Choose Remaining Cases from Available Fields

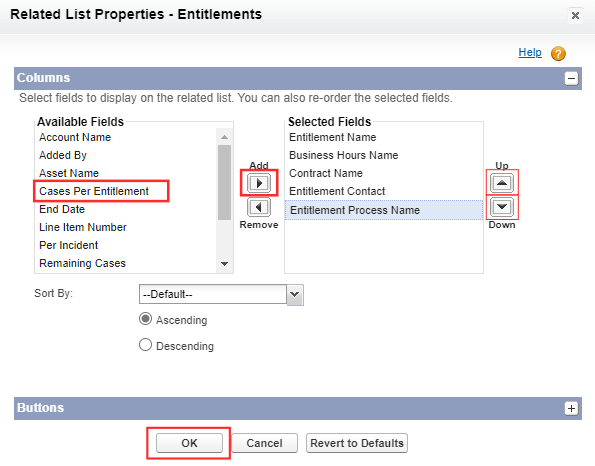click(82, 263)
